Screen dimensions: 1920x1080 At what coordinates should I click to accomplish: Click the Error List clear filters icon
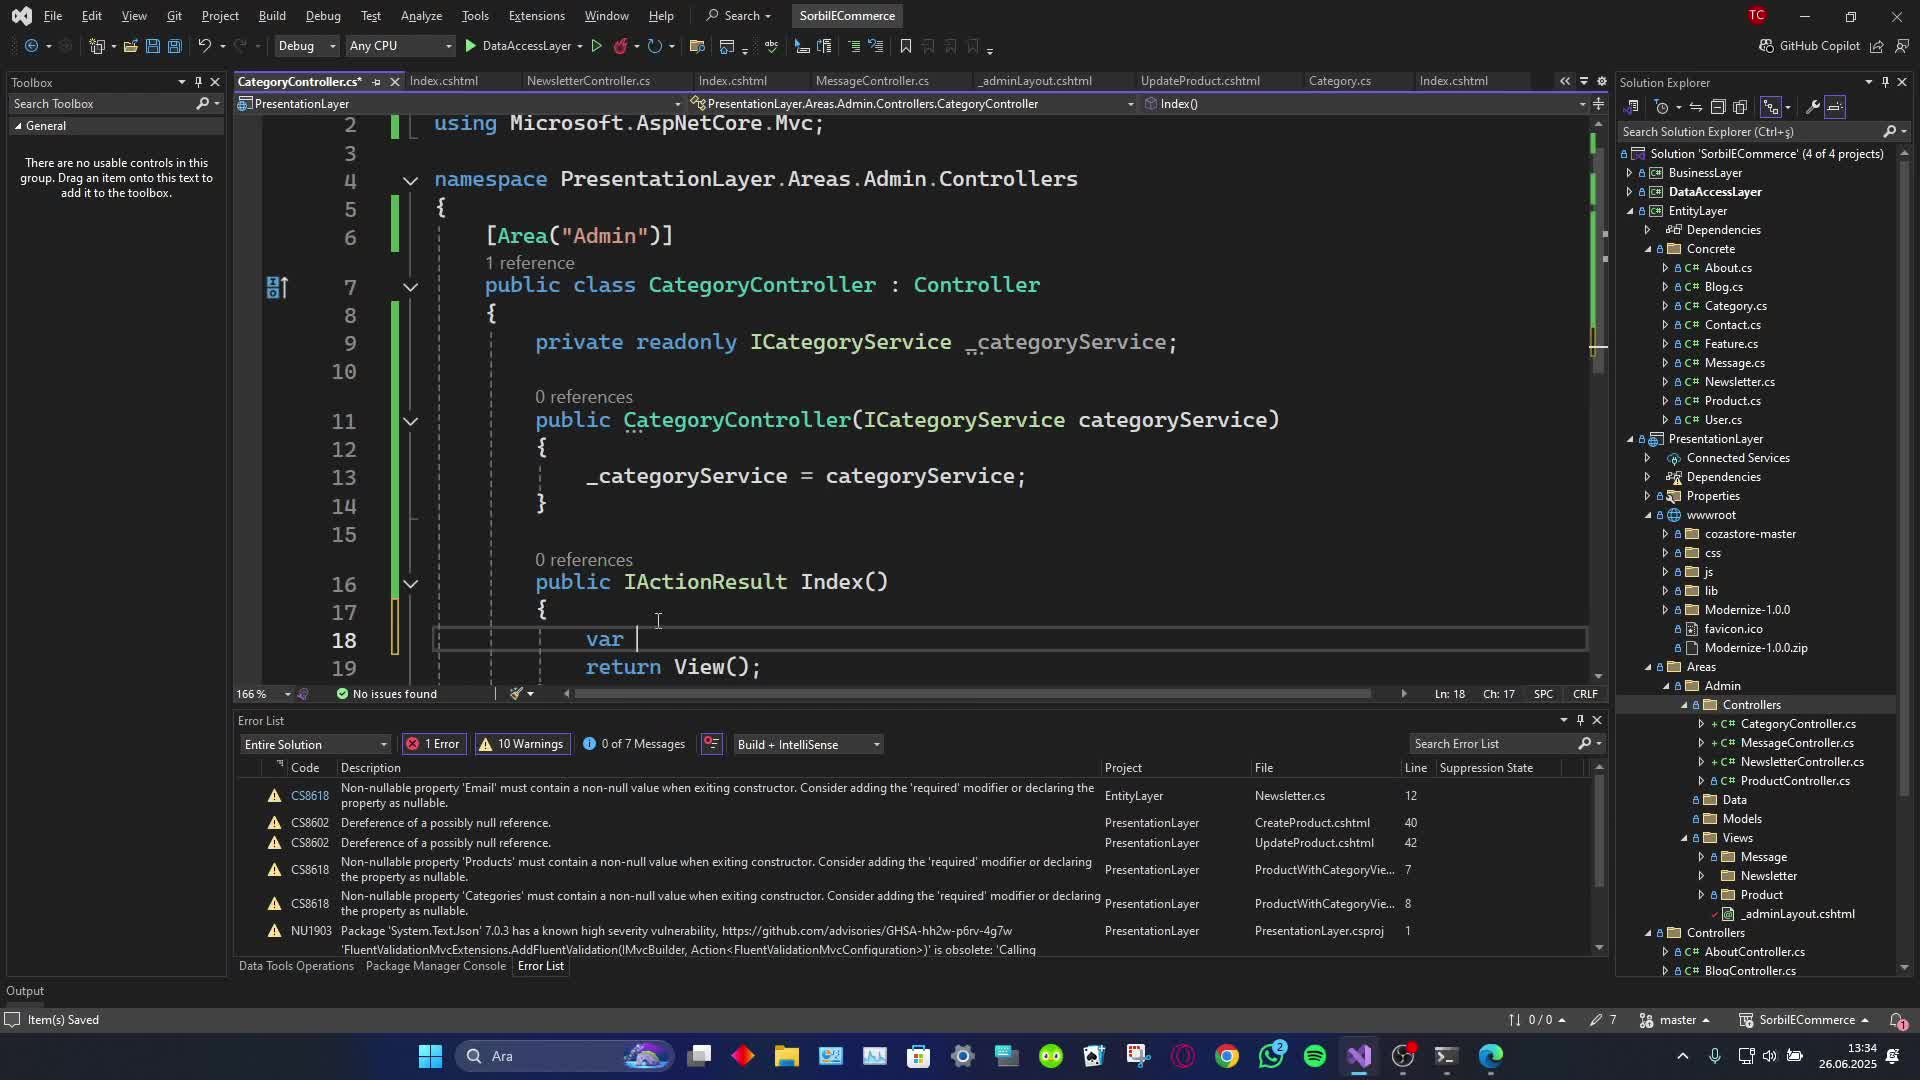click(711, 744)
